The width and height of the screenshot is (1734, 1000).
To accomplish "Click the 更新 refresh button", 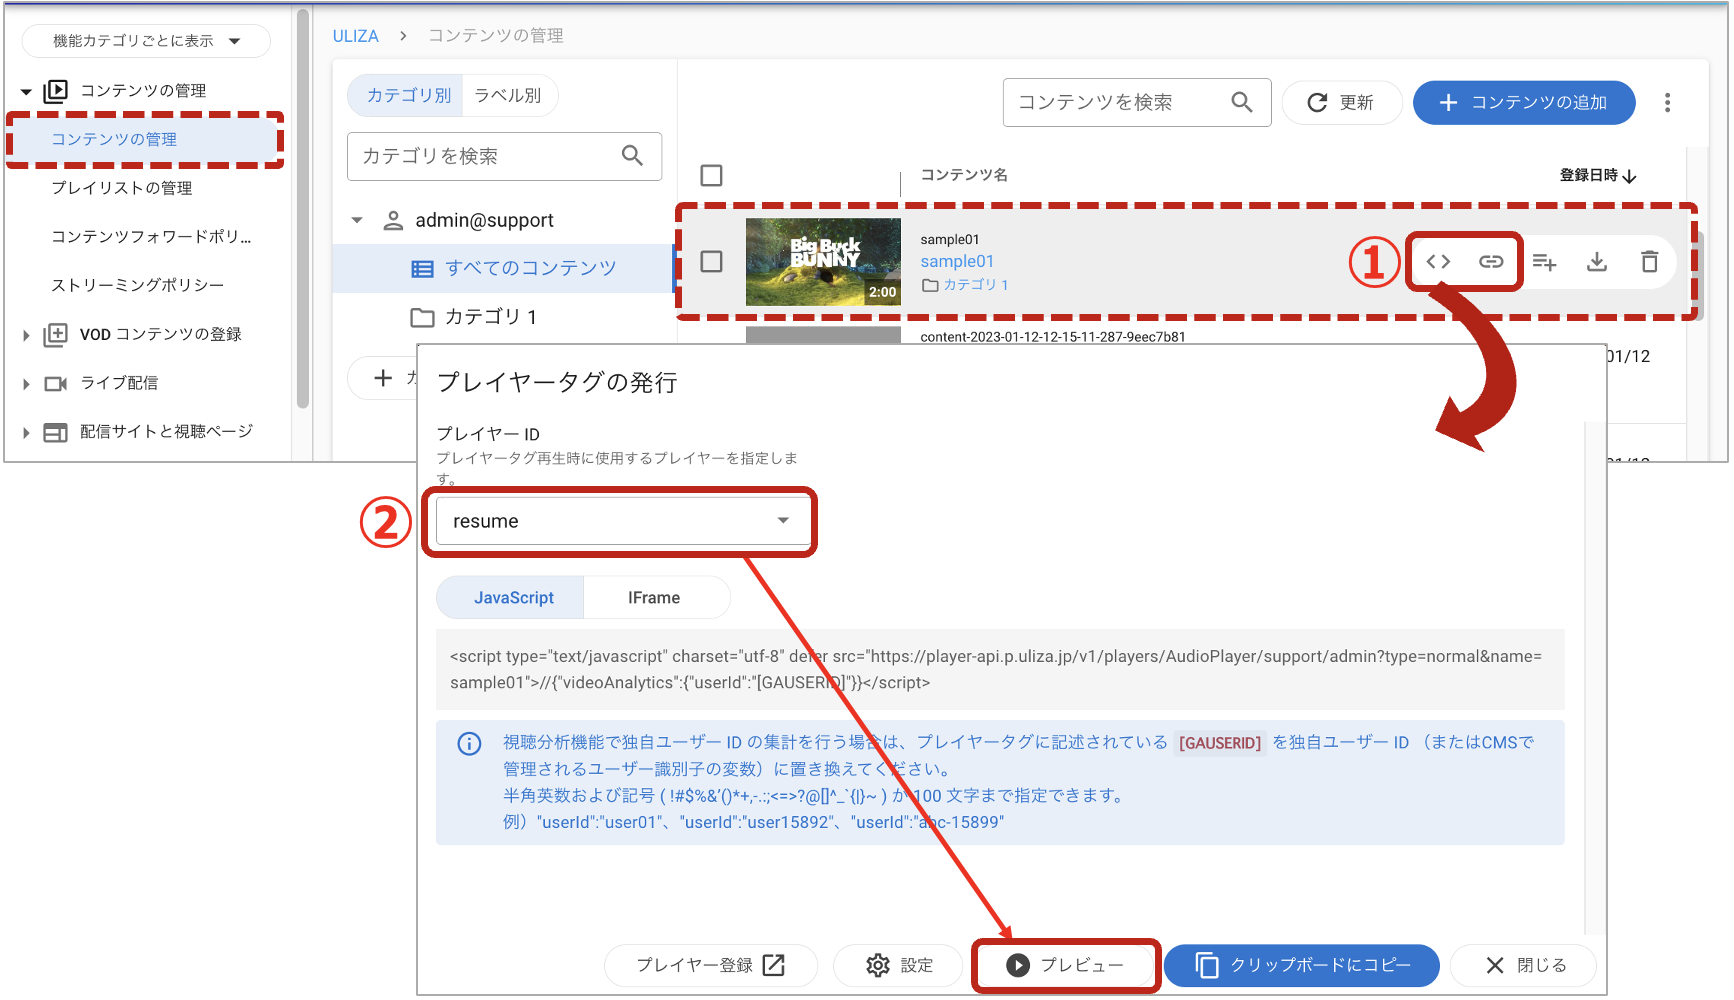I will point(1341,103).
